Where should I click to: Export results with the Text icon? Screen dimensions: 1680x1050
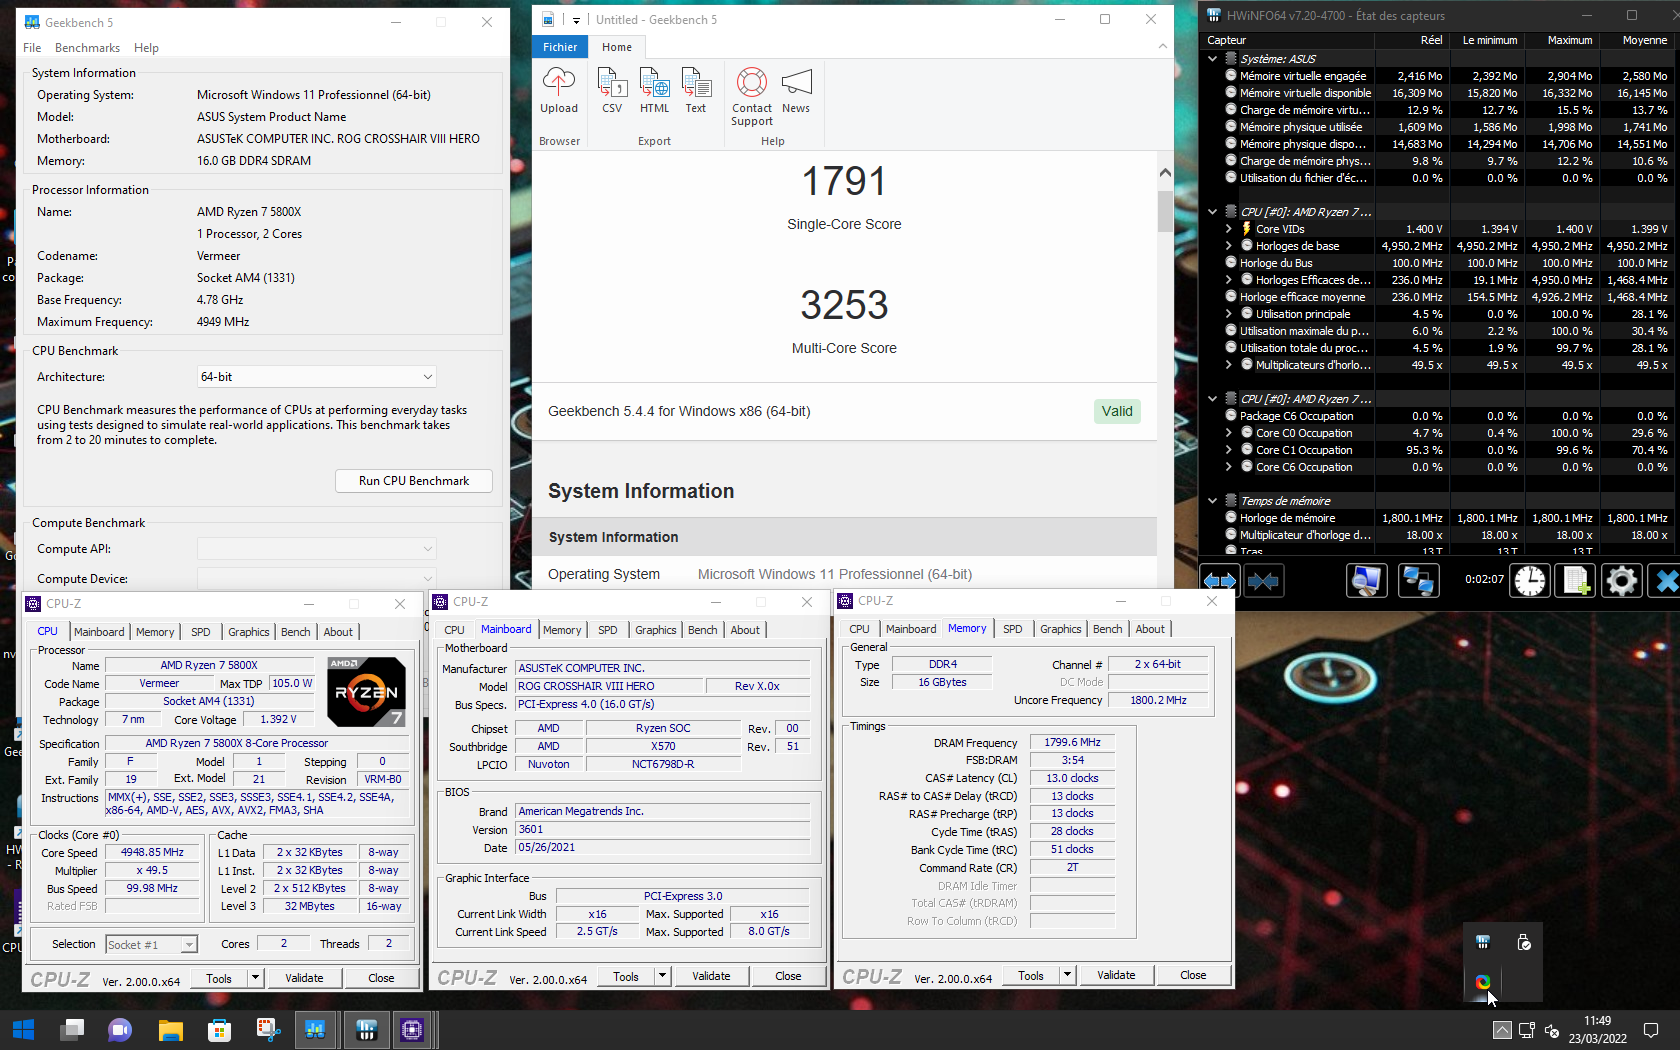click(x=696, y=91)
